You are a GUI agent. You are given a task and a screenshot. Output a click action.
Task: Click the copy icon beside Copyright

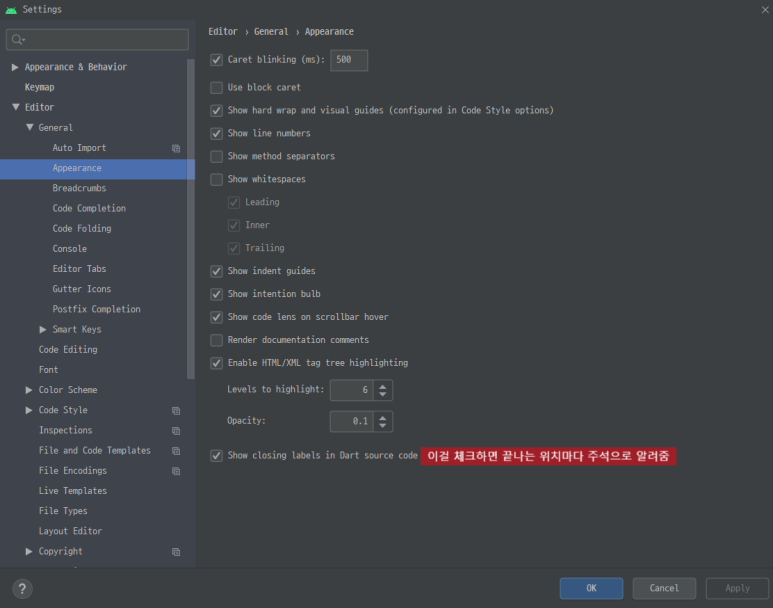coord(176,552)
